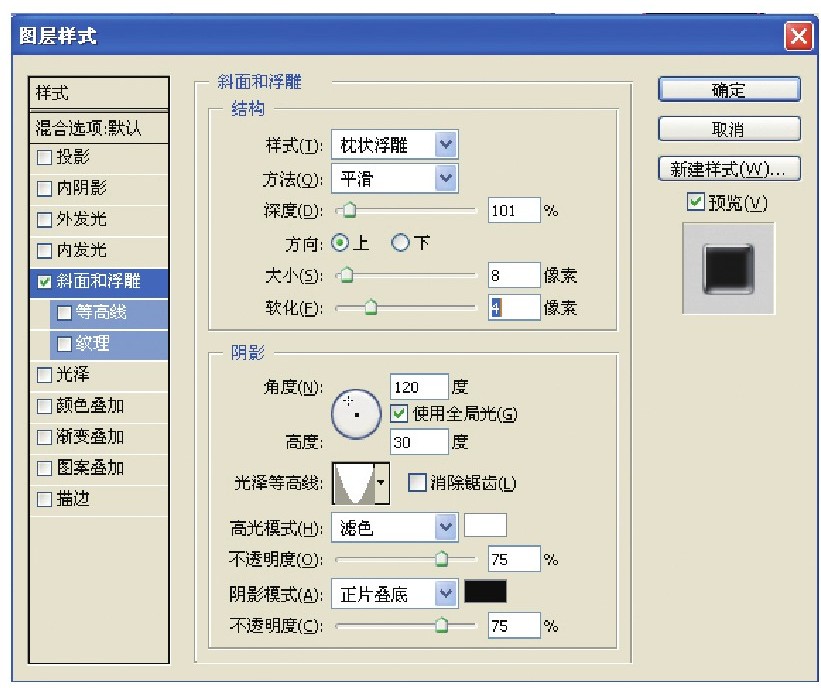821x688 pixels.
Task: Expand the 光泽等高线 contour picker arrow
Action: pos(382,483)
